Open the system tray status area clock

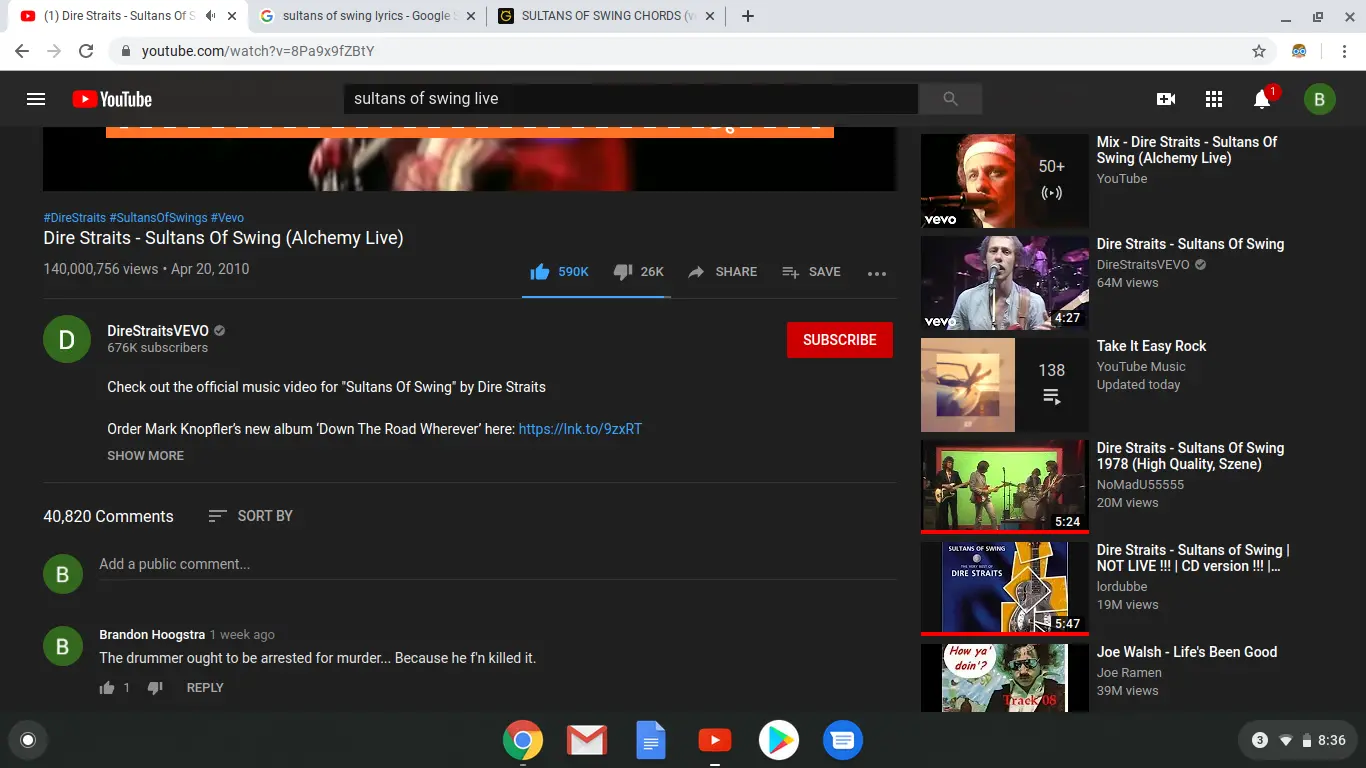tap(1297, 740)
